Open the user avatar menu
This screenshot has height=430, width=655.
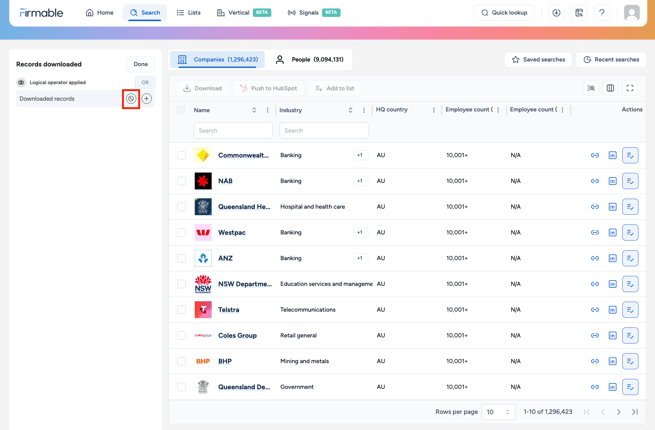pos(632,13)
